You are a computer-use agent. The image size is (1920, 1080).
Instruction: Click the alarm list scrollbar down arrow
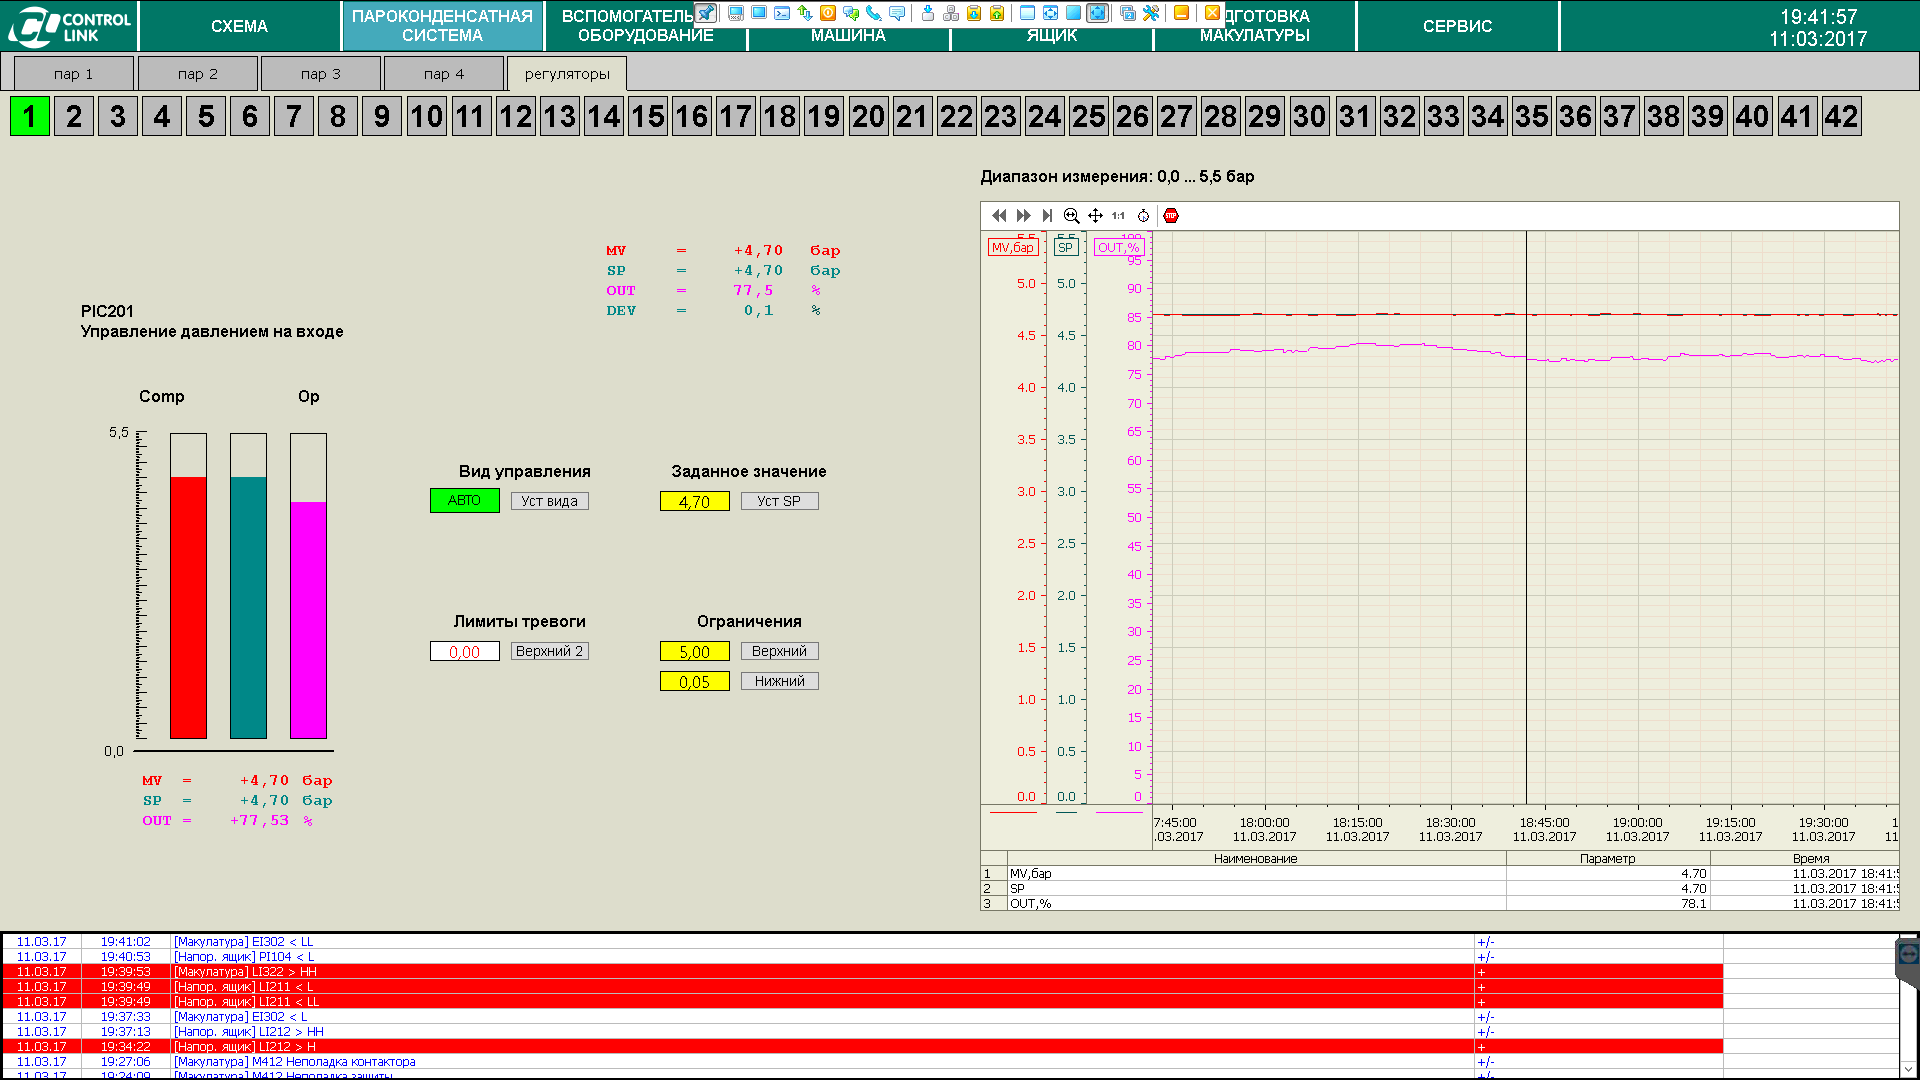click(1908, 1068)
